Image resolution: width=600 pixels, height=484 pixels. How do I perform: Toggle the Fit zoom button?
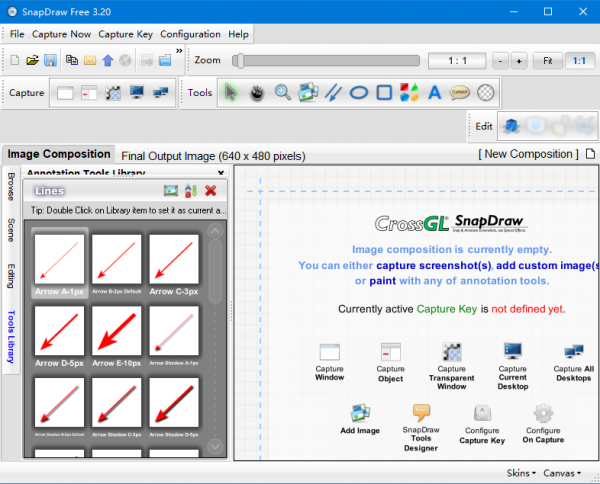548,61
